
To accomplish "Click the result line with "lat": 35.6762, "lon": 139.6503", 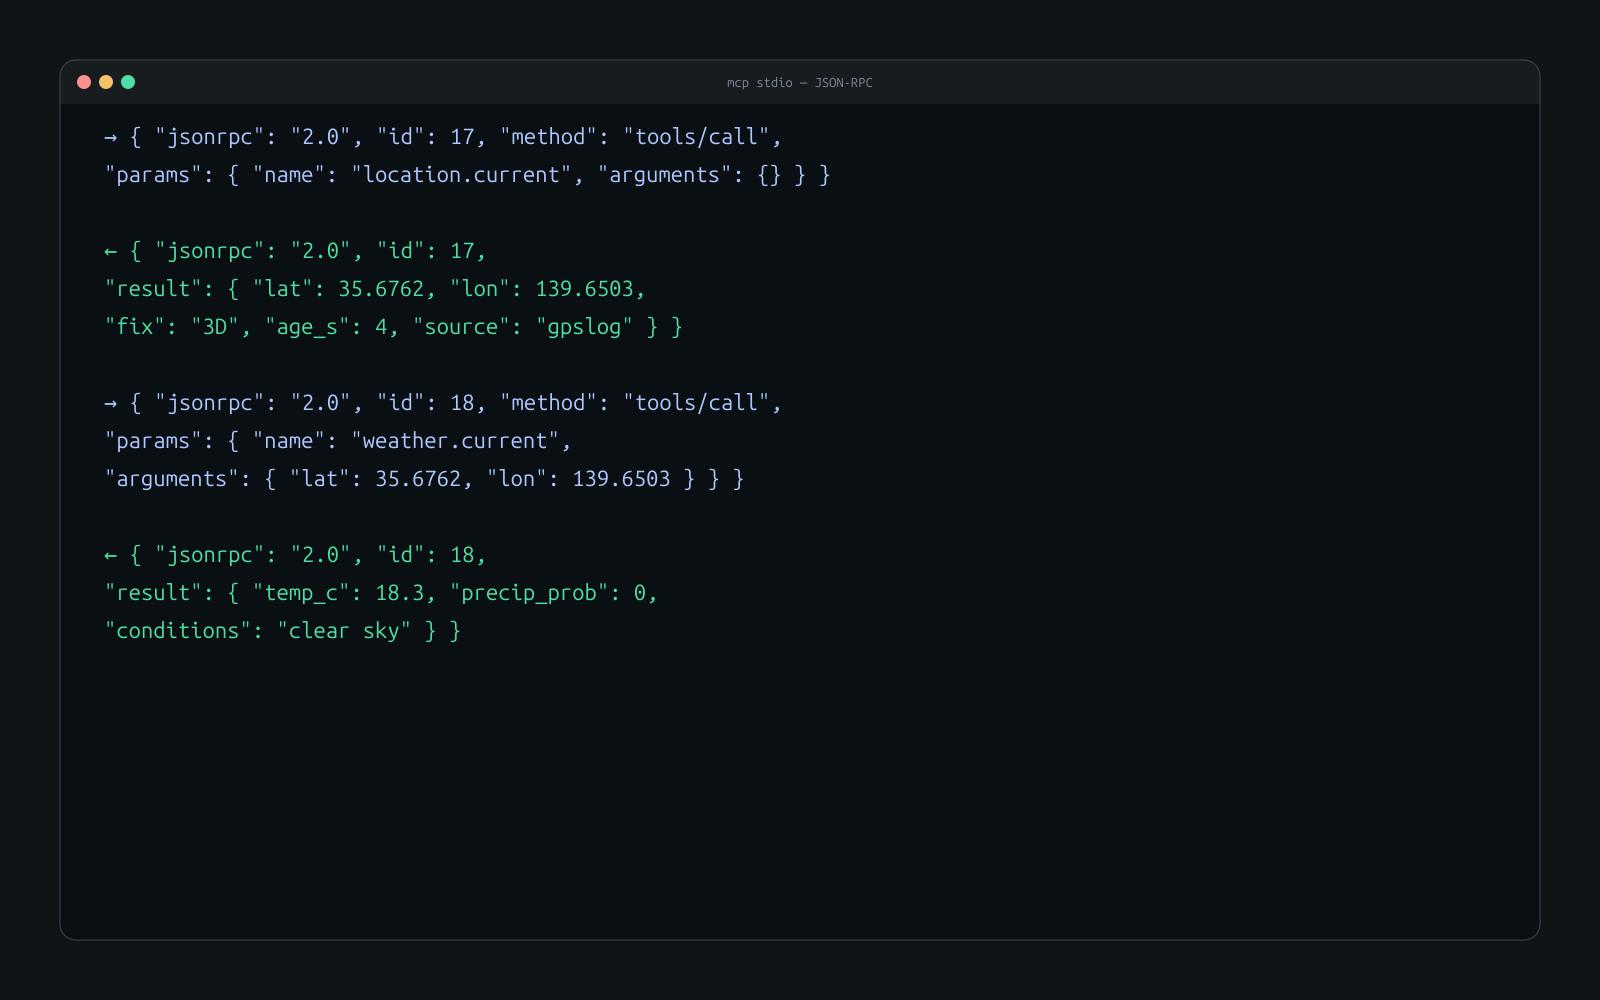I will 375,289.
